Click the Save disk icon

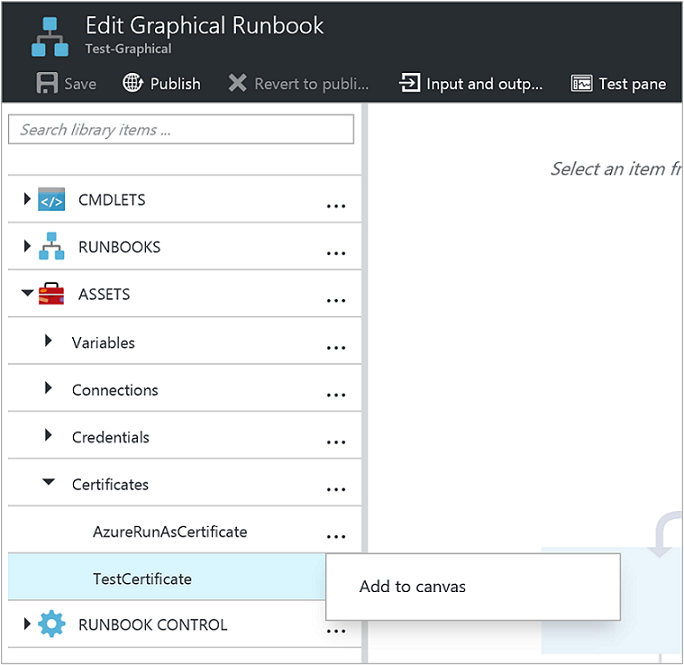point(47,83)
